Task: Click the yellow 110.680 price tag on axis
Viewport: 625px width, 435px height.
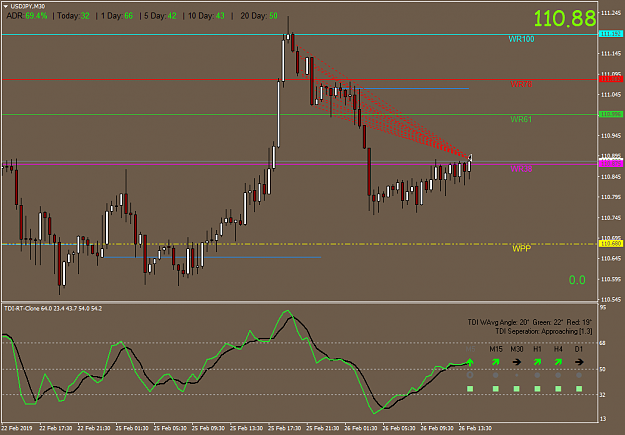Action: coord(611,244)
